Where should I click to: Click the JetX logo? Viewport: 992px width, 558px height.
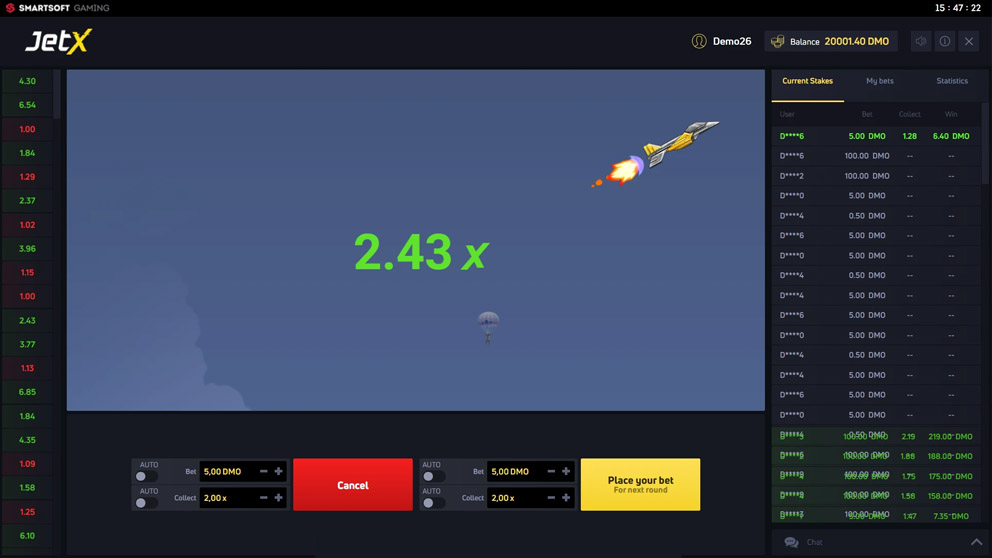pos(58,41)
